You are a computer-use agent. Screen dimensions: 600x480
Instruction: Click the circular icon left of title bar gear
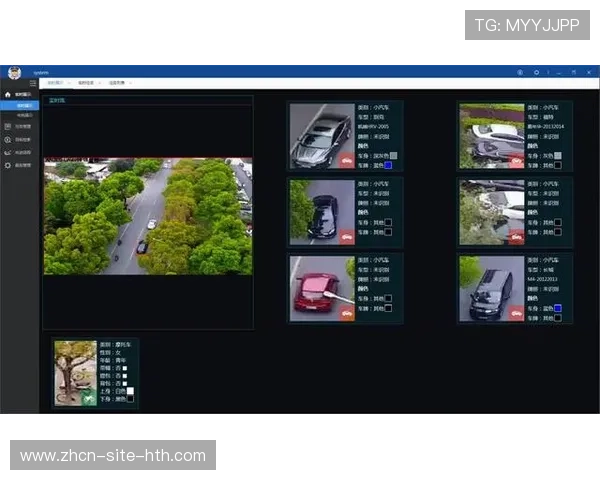[x=520, y=73]
